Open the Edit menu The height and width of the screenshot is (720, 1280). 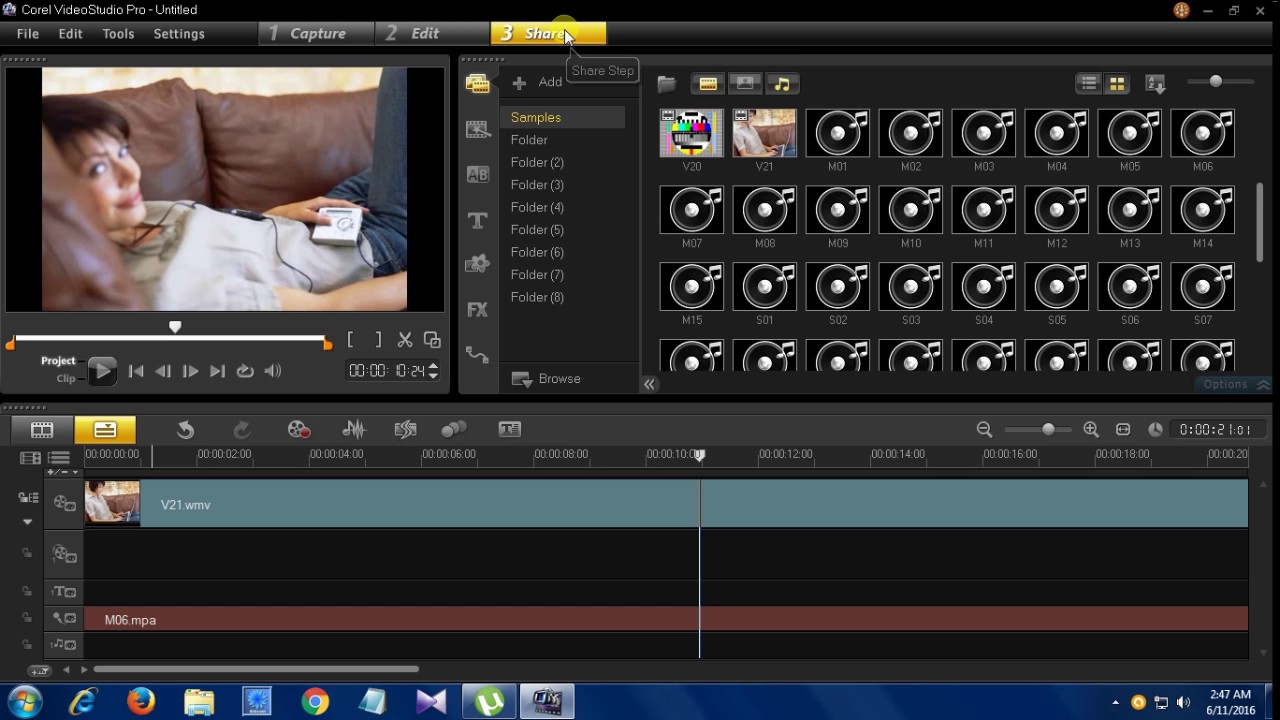click(x=70, y=34)
